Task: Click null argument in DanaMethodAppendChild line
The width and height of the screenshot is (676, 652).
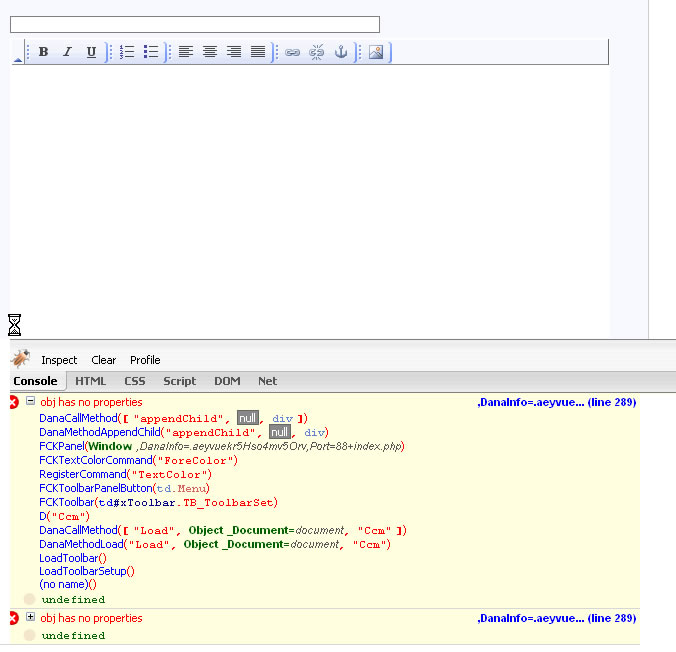Action: tap(280, 432)
